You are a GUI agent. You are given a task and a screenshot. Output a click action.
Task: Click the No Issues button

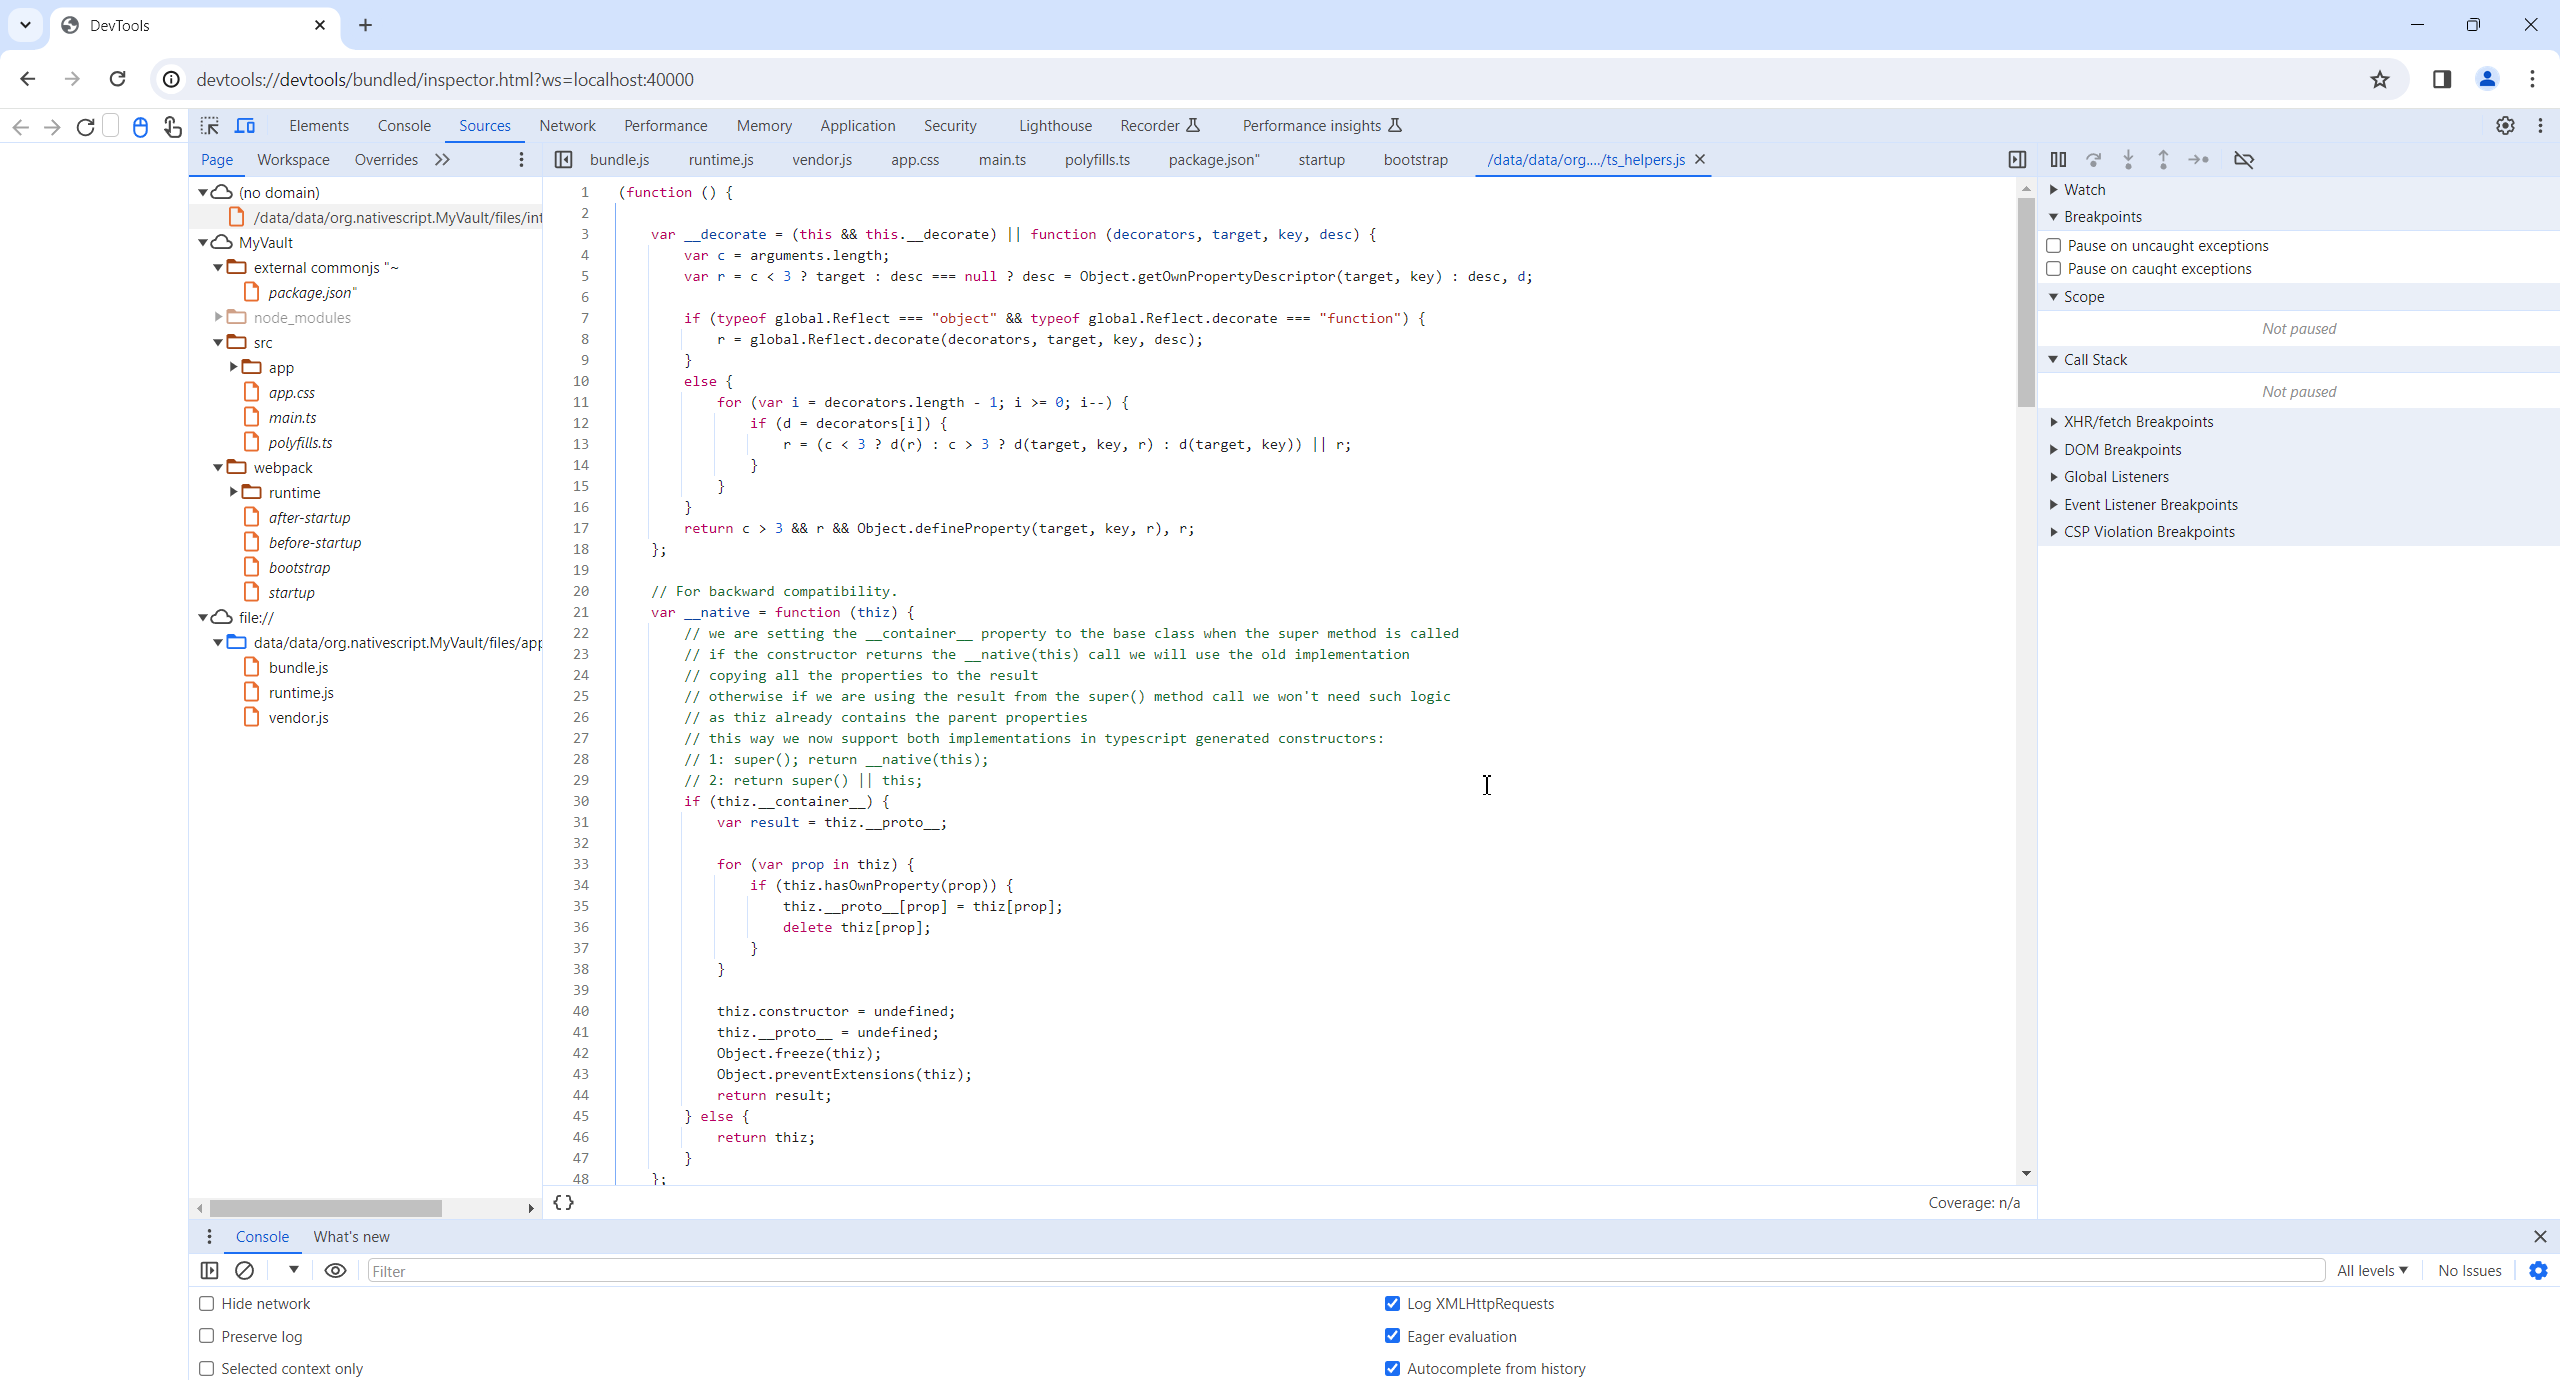coord(2469,1271)
